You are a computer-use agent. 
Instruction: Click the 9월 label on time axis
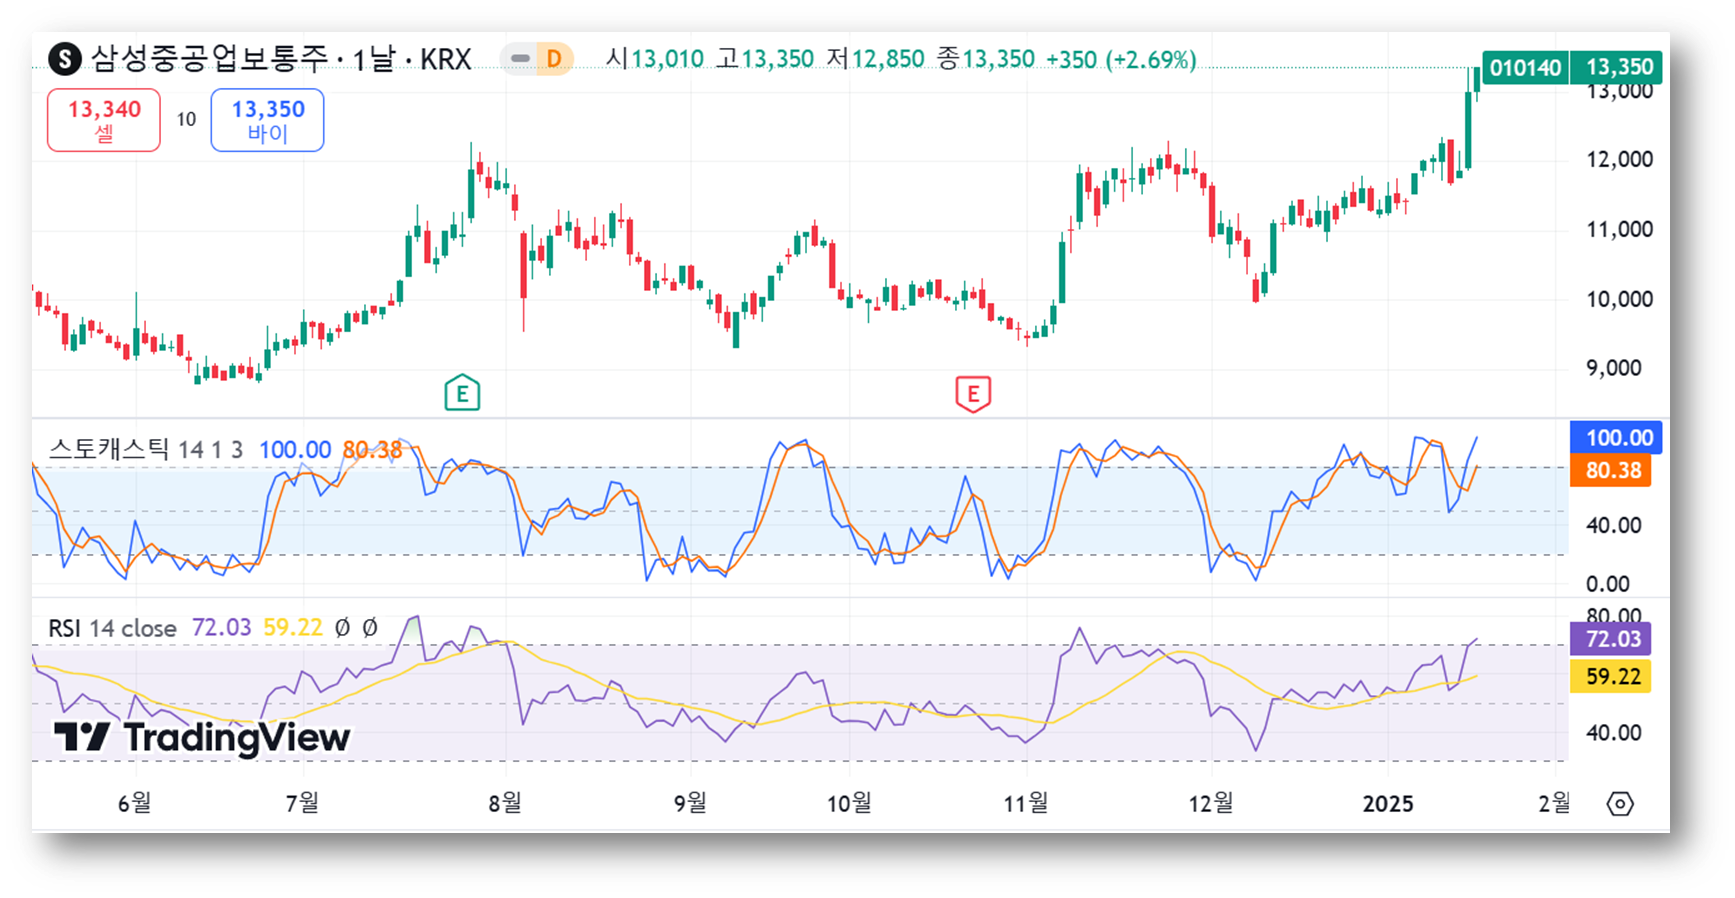coord(690,803)
